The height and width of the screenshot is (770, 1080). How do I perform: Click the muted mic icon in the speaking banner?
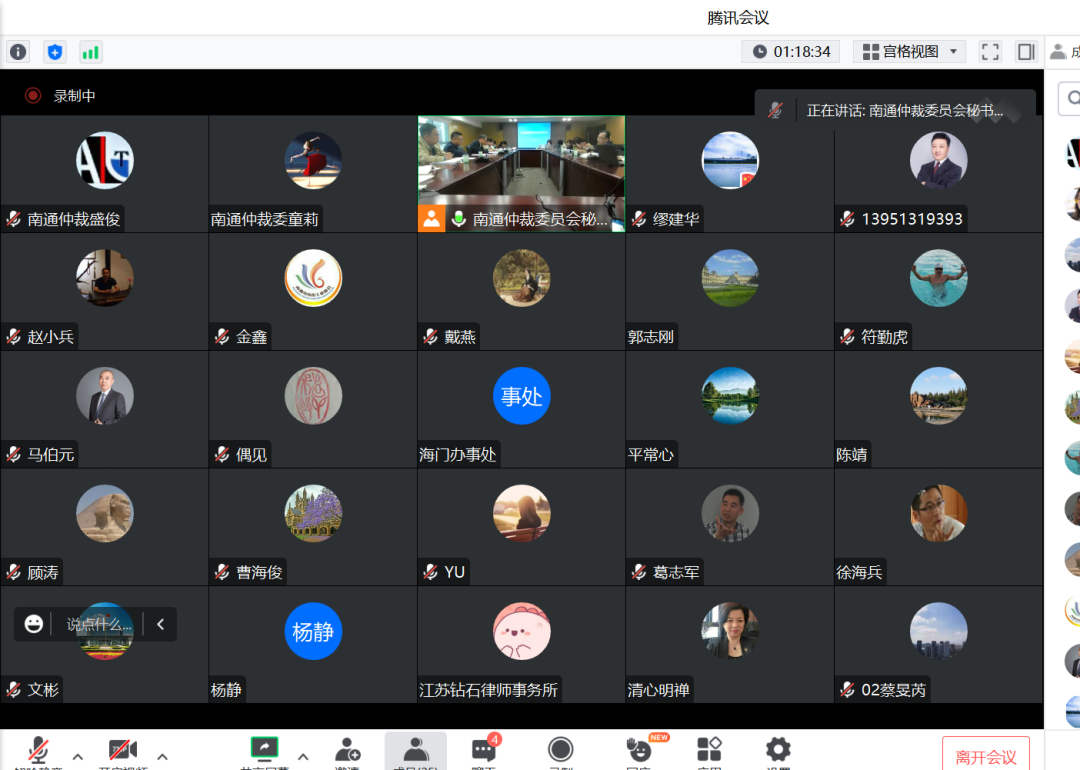click(776, 110)
